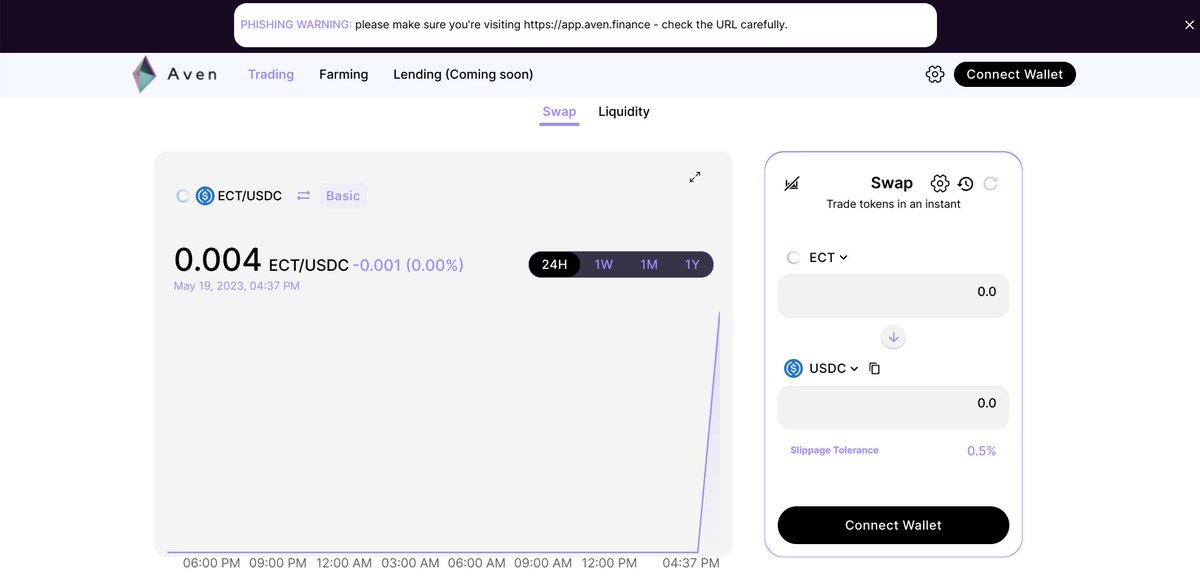
Task: Click the USDC coin icon in swap panel
Action: [x=793, y=368]
